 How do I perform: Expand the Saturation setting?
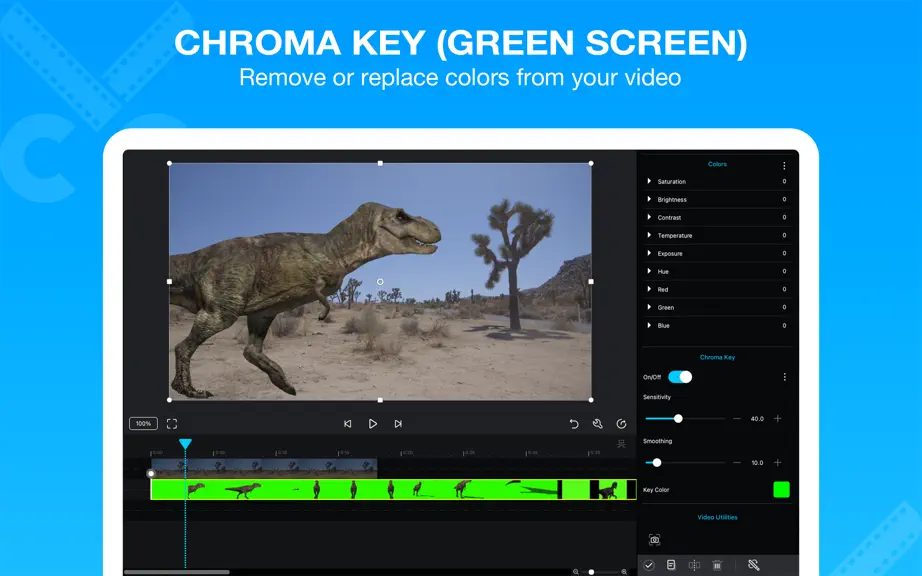[x=649, y=181]
